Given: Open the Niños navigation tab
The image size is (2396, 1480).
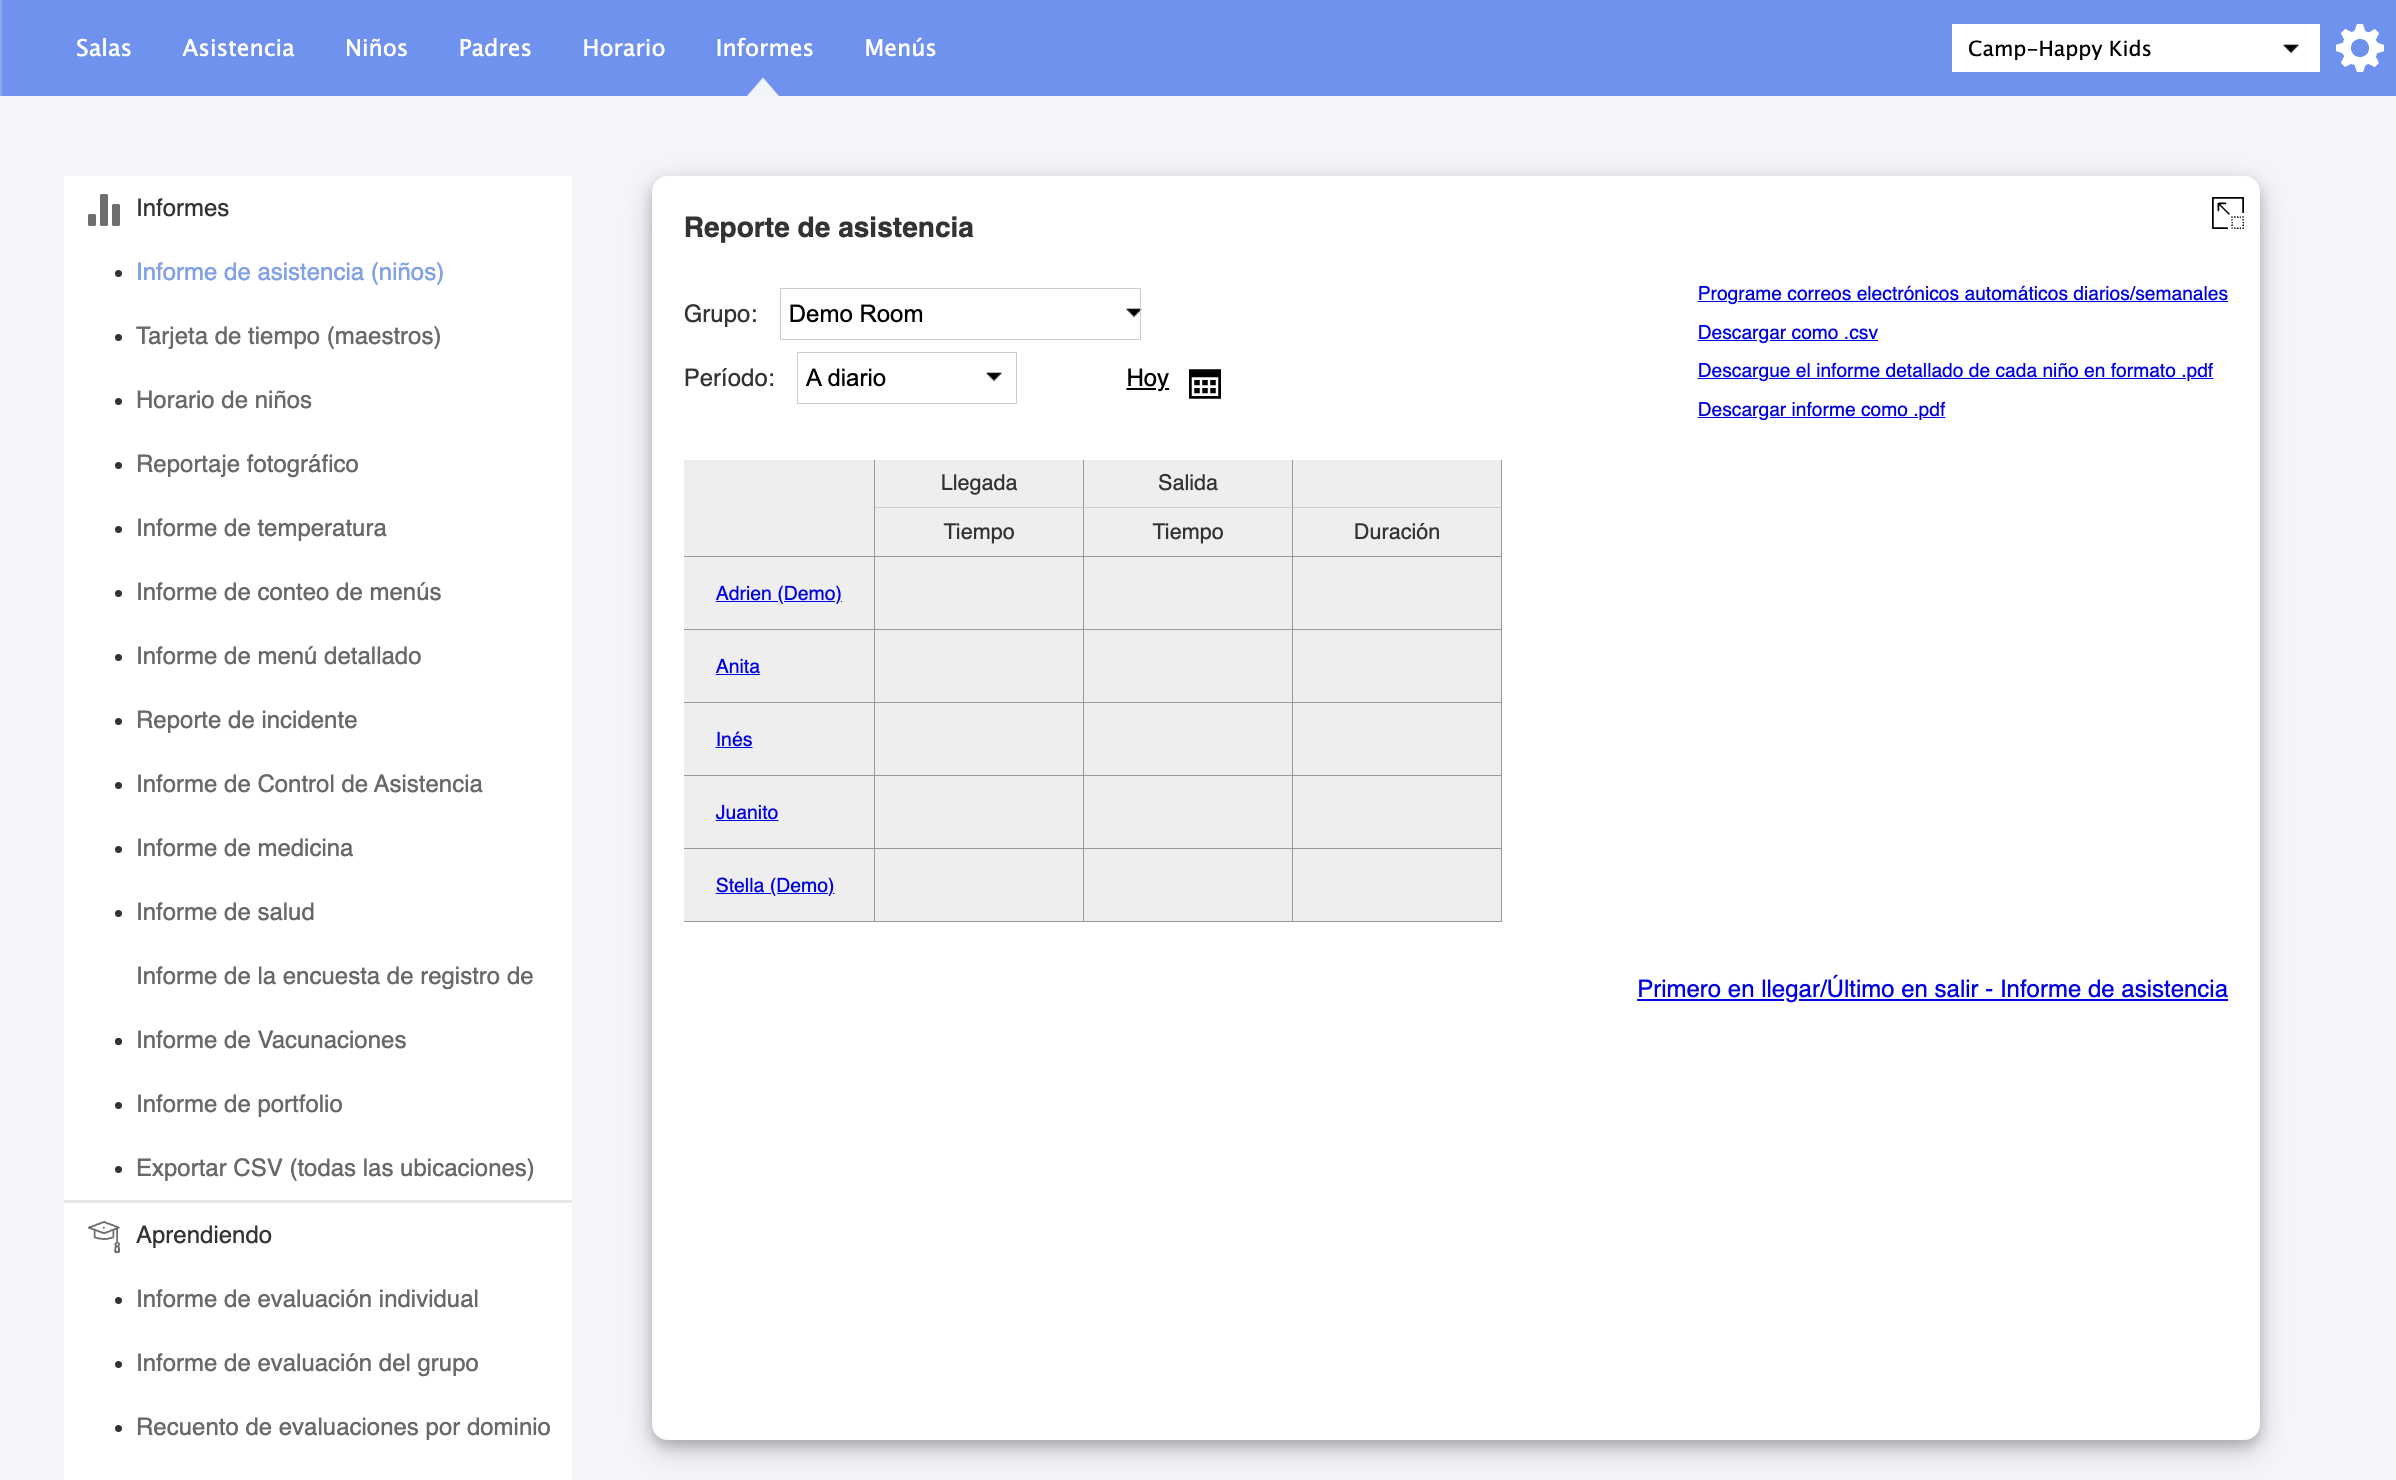Looking at the screenshot, I should 376,48.
